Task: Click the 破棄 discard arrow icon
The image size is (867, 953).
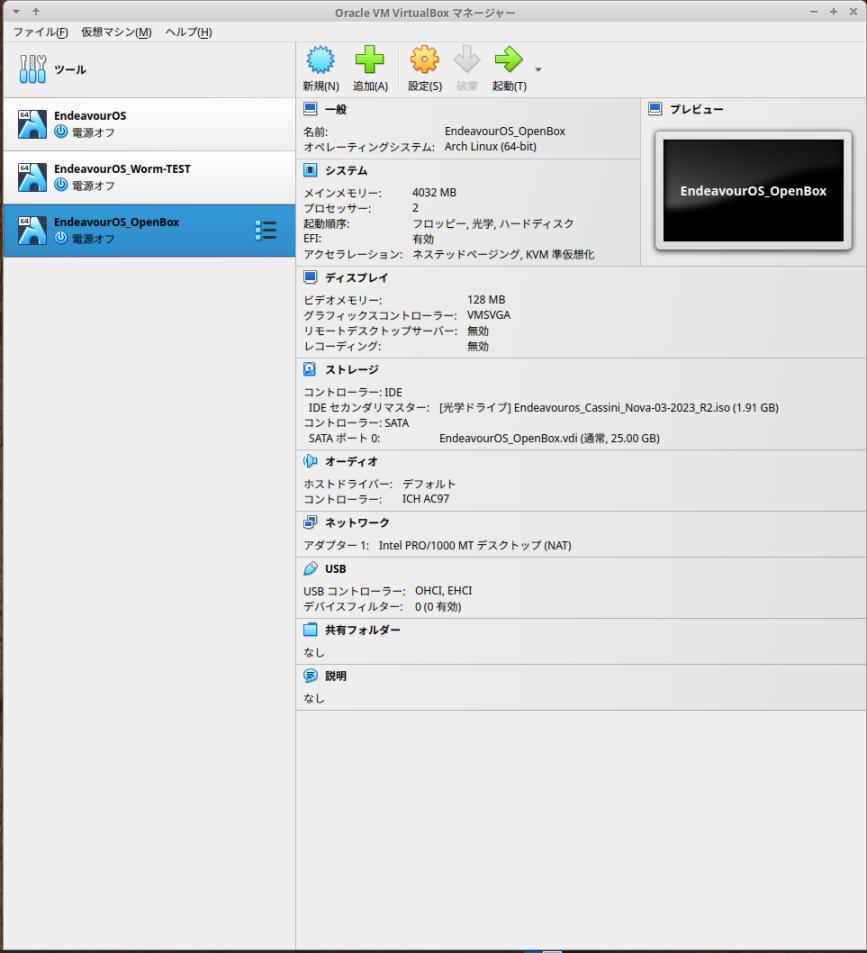Action: coord(467,60)
